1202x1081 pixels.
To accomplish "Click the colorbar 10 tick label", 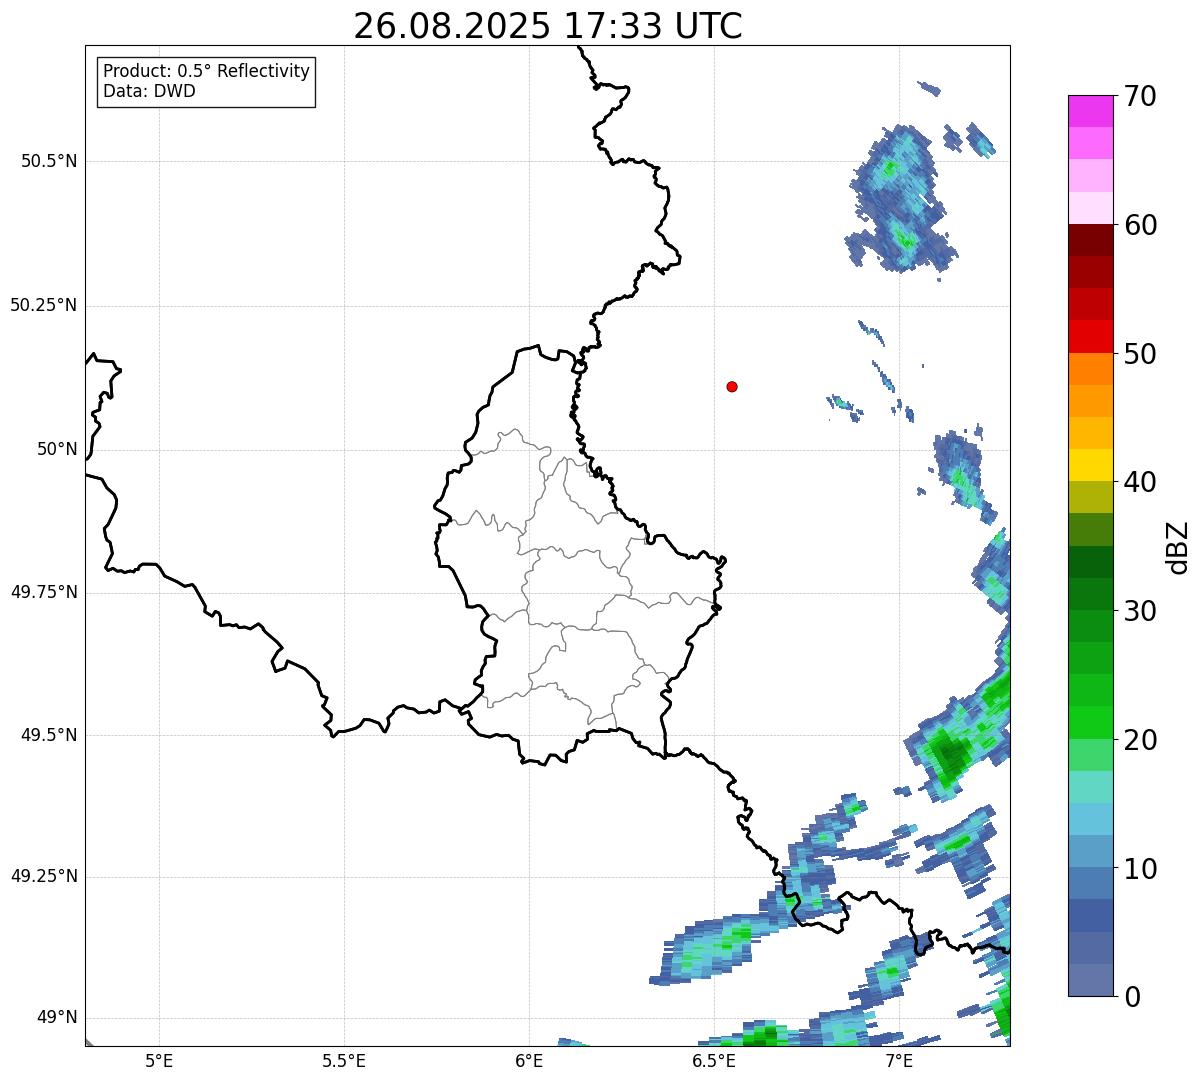I will [x=1140, y=869].
